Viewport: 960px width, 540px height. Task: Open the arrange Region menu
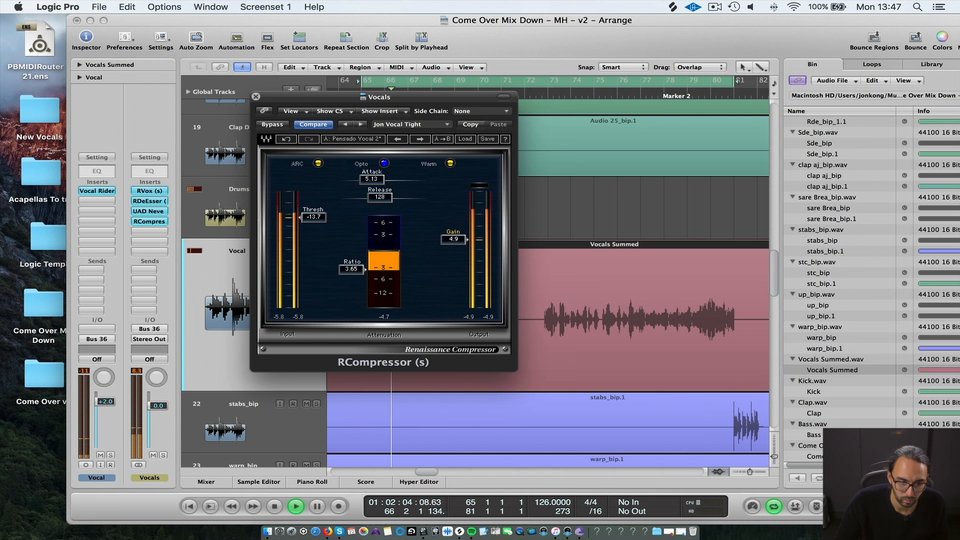tap(362, 67)
